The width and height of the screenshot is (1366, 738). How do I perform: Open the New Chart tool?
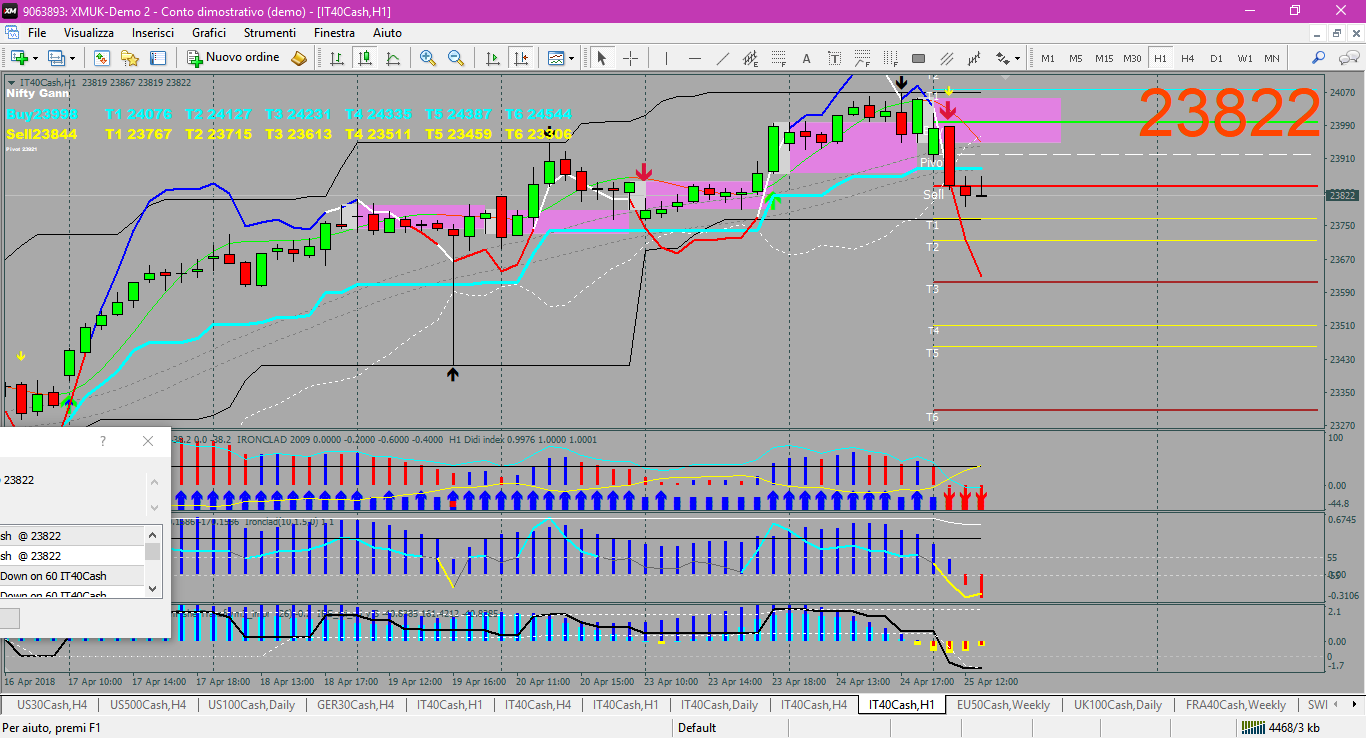click(19, 58)
